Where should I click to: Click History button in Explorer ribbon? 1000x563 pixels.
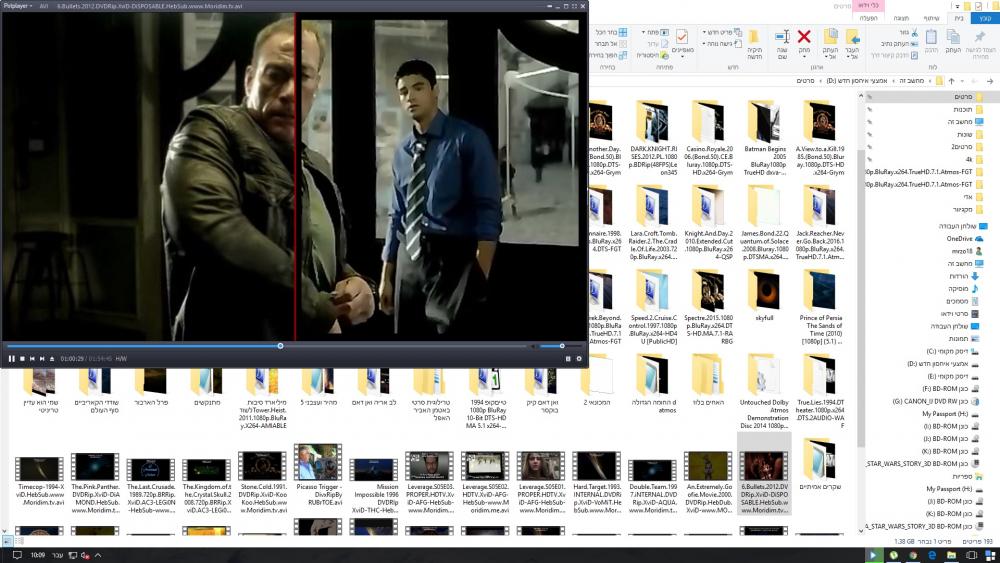[653, 55]
